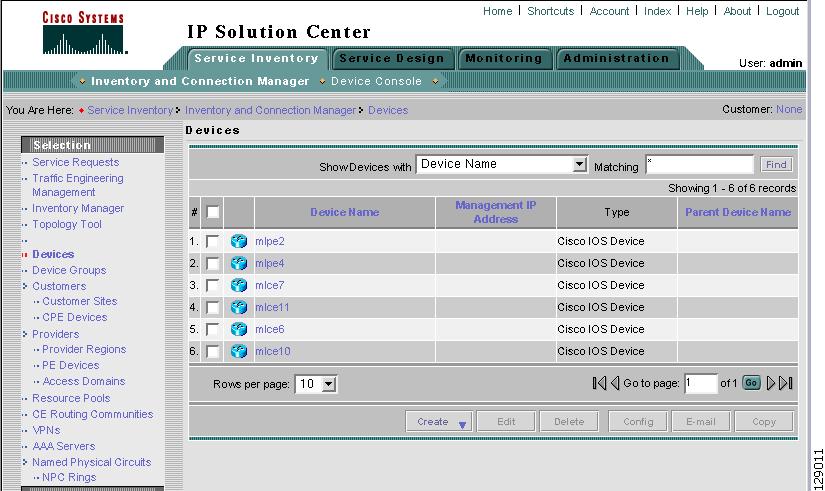Open Traffic Engineering Management in sidebar
Image resolution: width=825 pixels, height=491 pixels.
(x=78, y=185)
